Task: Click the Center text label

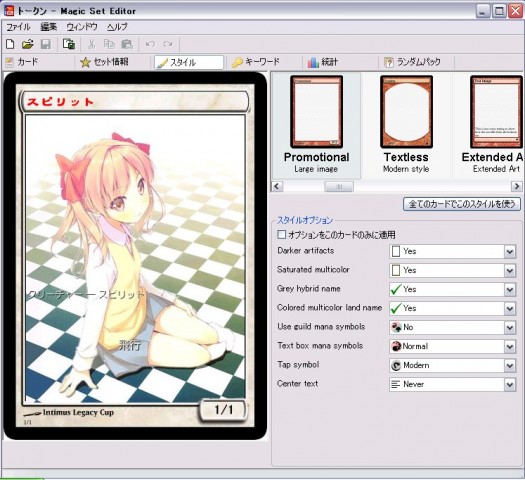Action: pos(297,384)
